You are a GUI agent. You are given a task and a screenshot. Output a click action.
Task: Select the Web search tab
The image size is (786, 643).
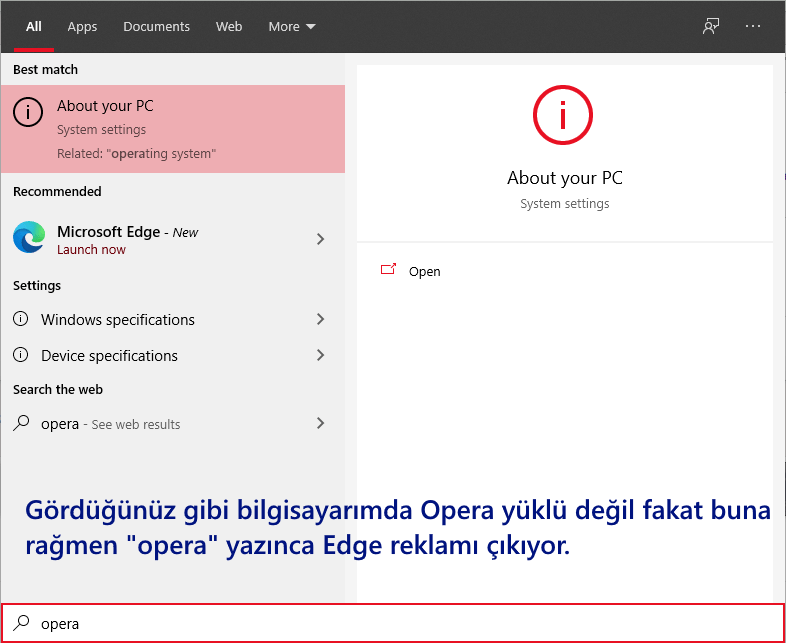(x=229, y=27)
